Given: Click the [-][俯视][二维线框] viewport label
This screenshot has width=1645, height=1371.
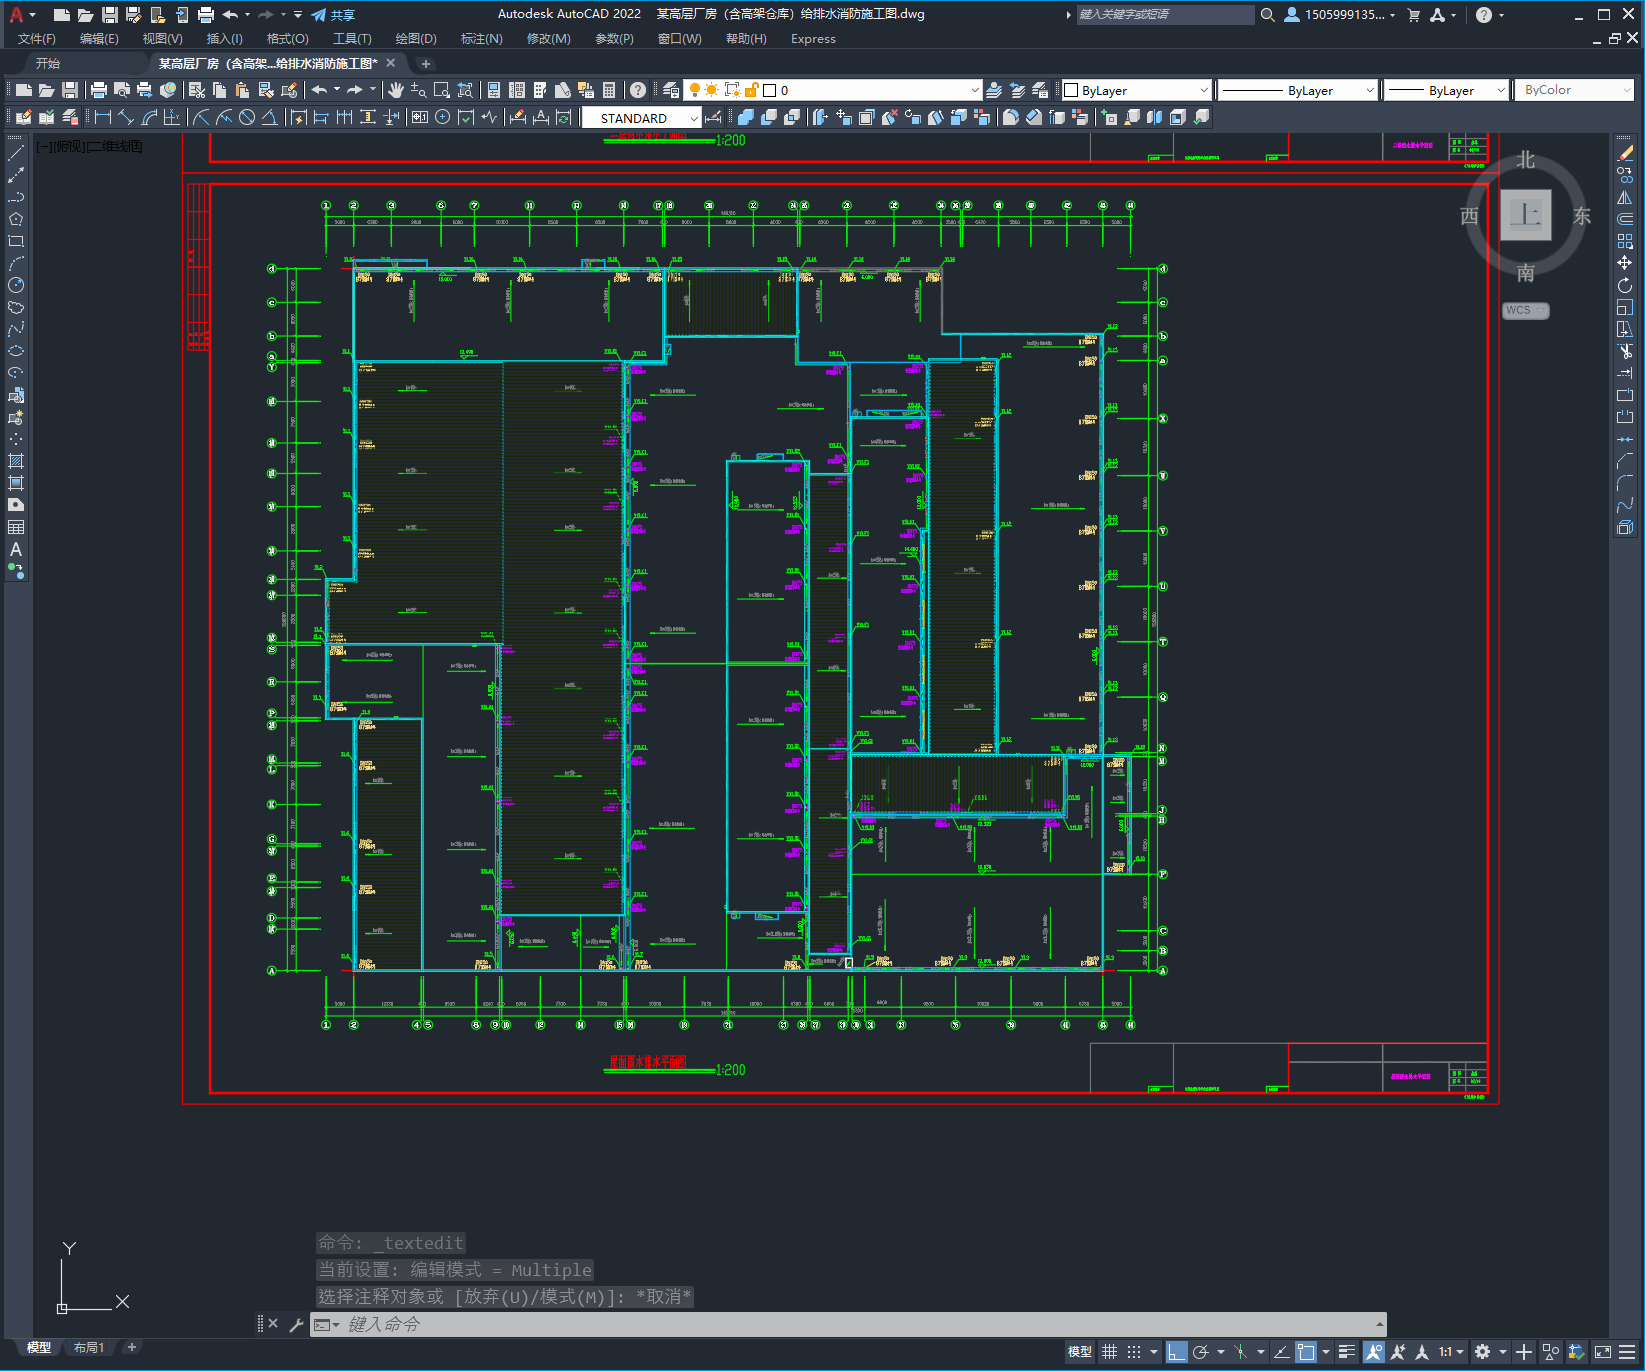Looking at the screenshot, I should click(90, 146).
